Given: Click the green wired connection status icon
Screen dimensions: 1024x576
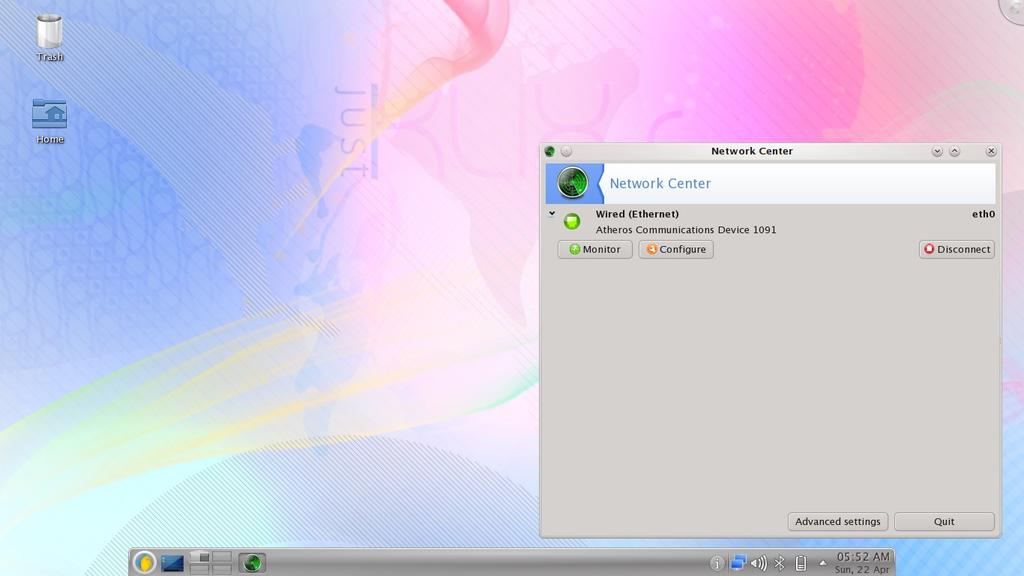Looking at the screenshot, I should [572, 221].
